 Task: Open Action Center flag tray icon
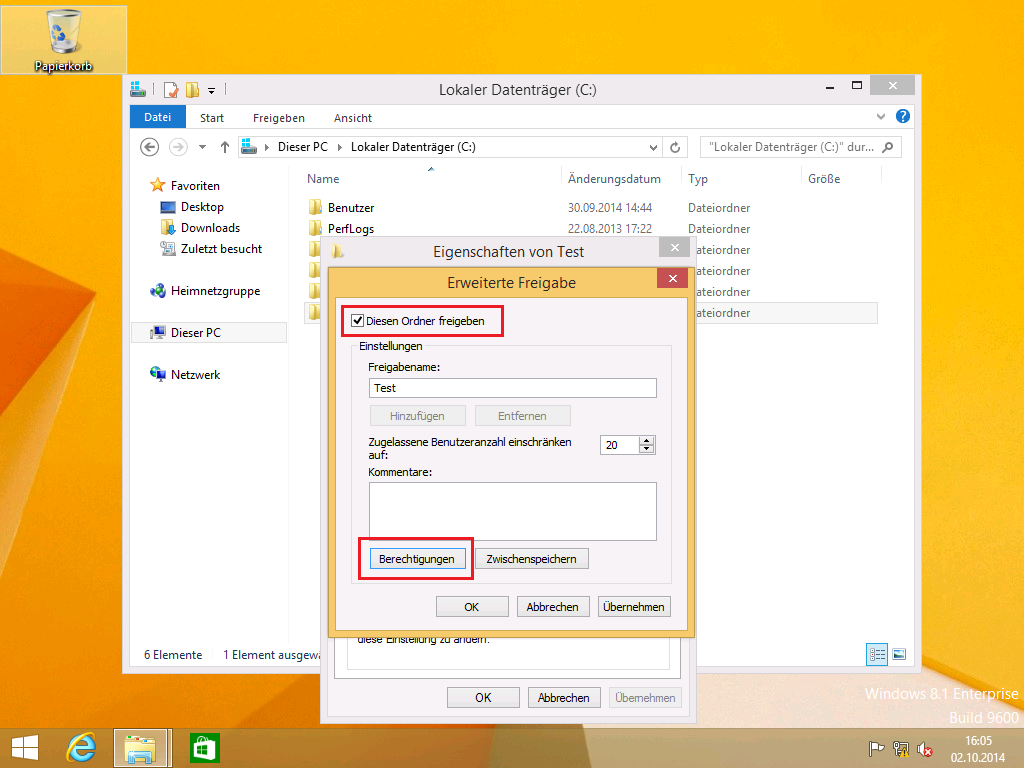point(876,749)
